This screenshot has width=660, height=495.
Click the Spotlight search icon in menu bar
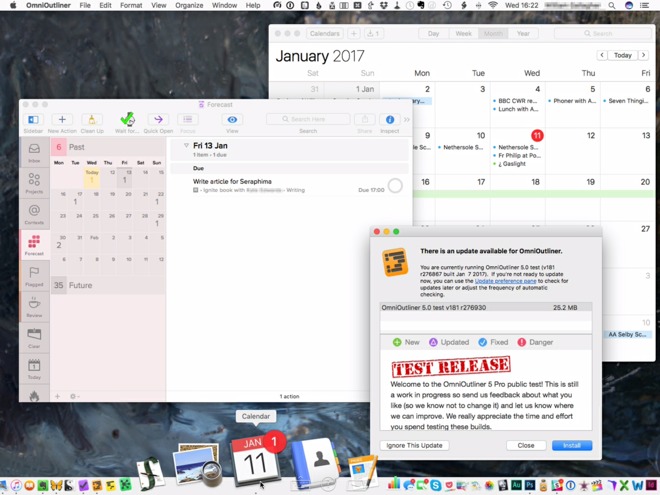coord(612,5)
